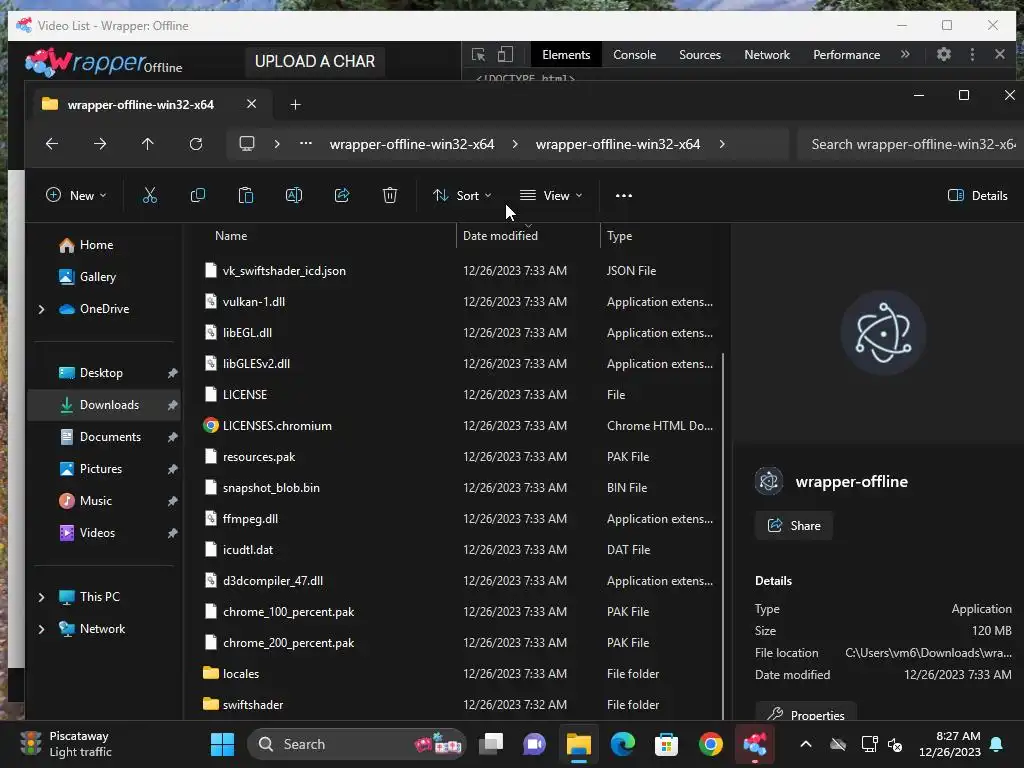Refresh the current folder view
Screen dimensions: 1024x768
click(x=196, y=144)
